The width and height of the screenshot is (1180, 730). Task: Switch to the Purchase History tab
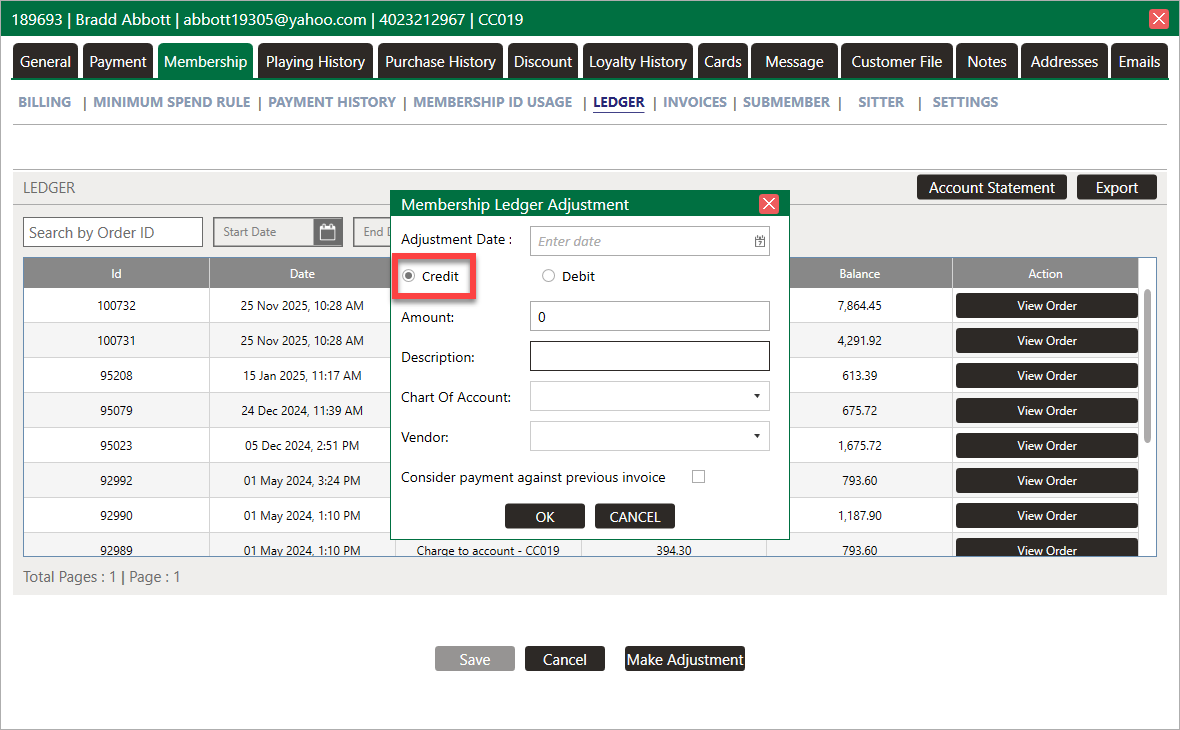pos(440,62)
